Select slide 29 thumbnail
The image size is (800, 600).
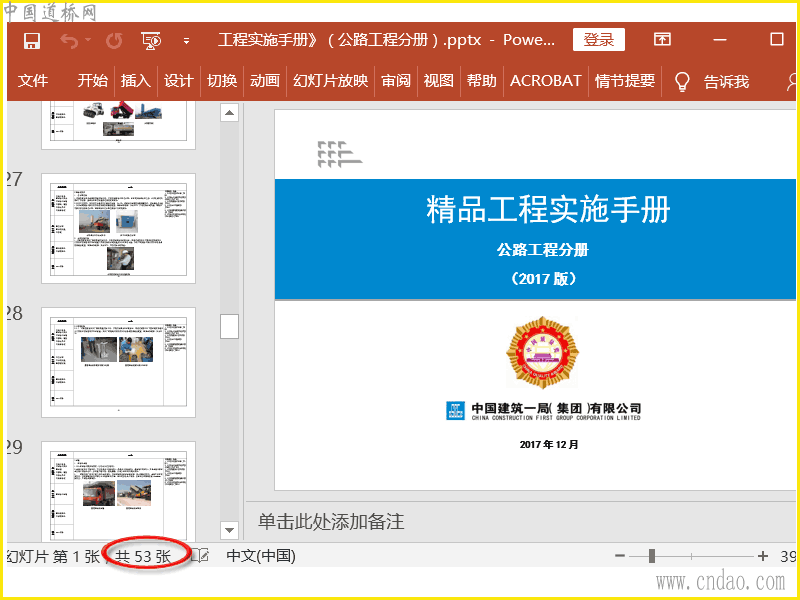[118, 491]
